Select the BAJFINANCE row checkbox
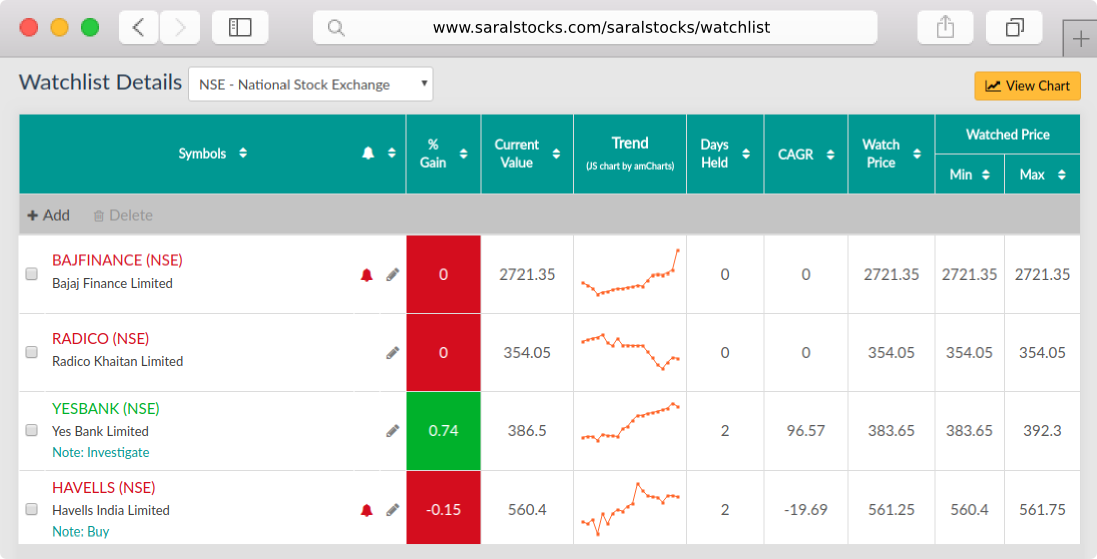This screenshot has height=559, width=1097. (31, 274)
